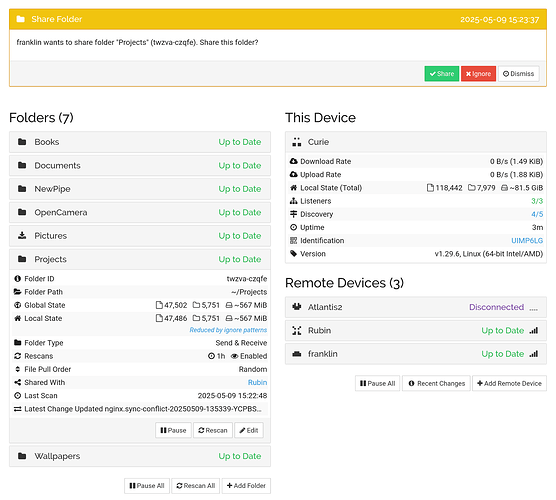
Task: Expand the Wallpapers folder panel
Action: [140, 456]
